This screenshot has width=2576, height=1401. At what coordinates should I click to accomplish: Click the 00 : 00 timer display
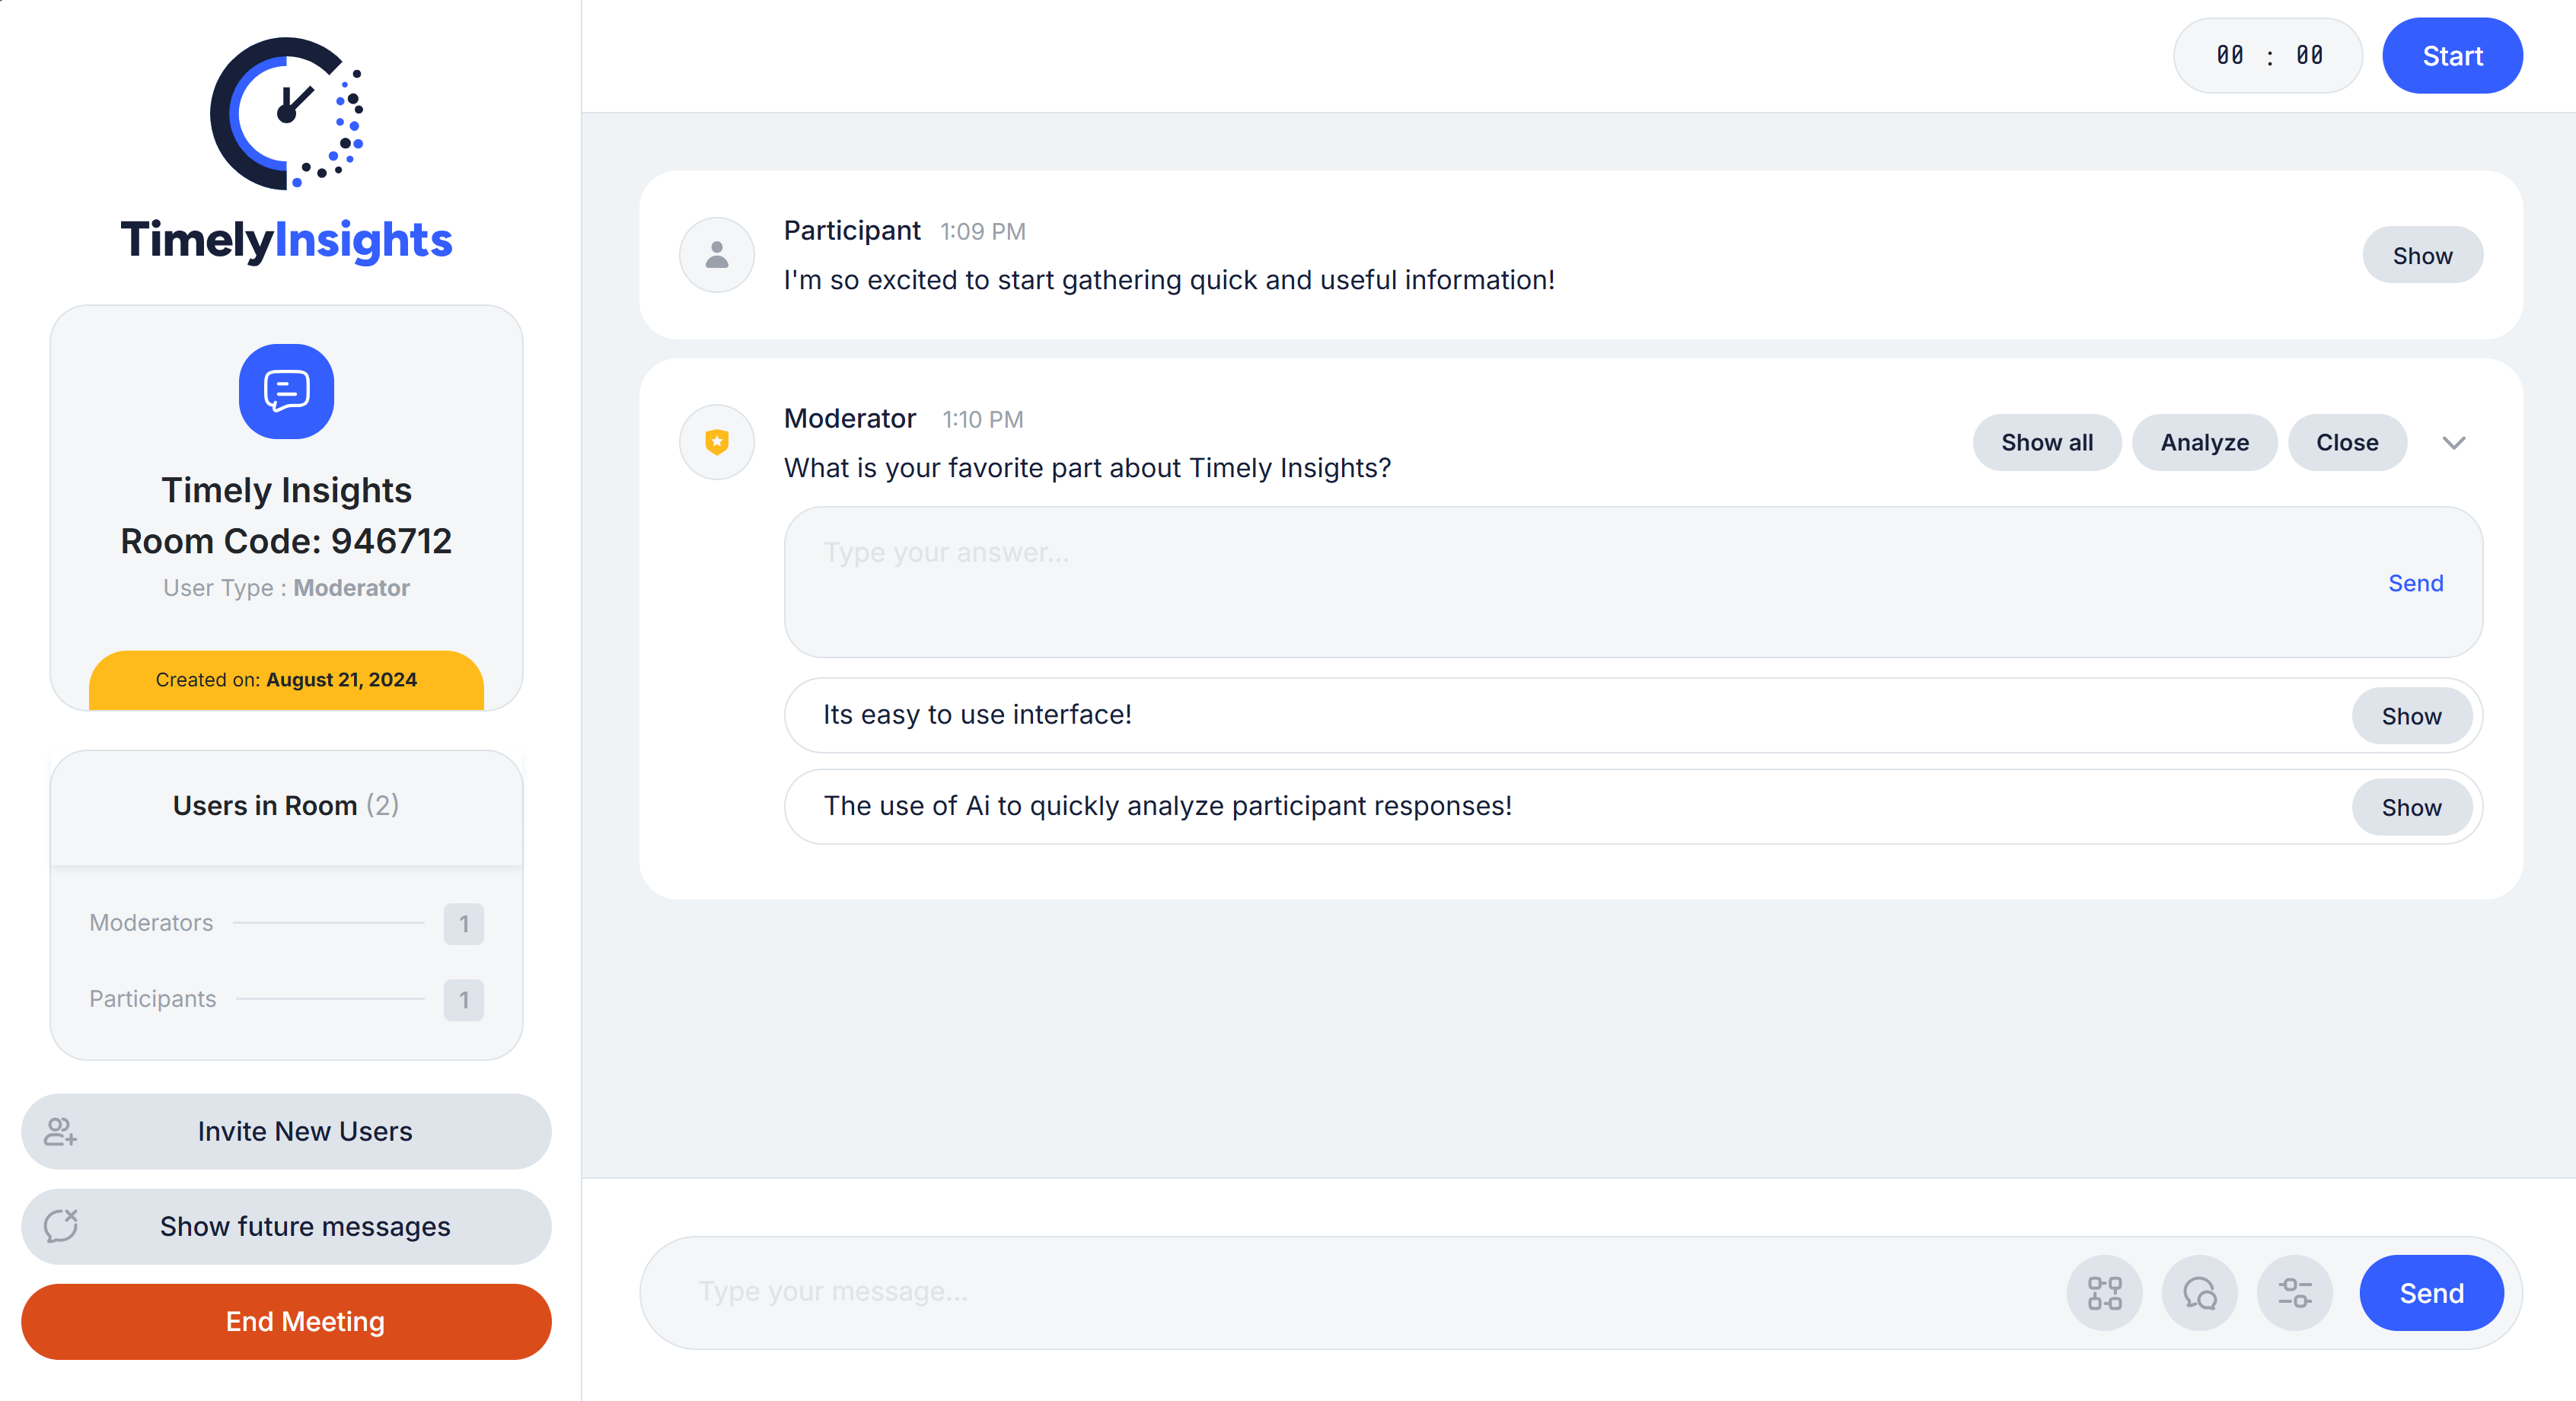[2267, 56]
